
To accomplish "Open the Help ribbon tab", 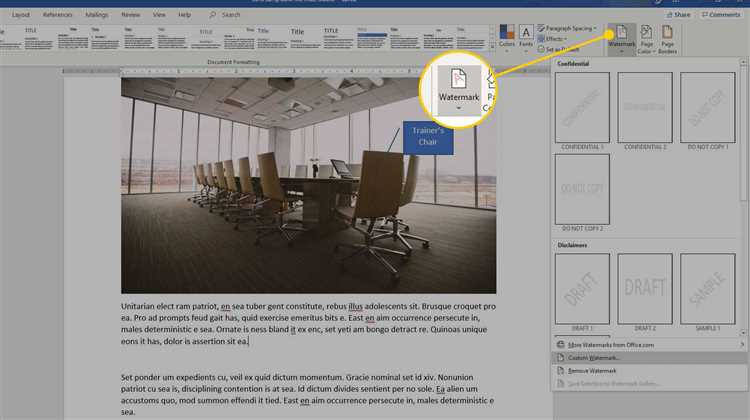I will click(185, 15).
